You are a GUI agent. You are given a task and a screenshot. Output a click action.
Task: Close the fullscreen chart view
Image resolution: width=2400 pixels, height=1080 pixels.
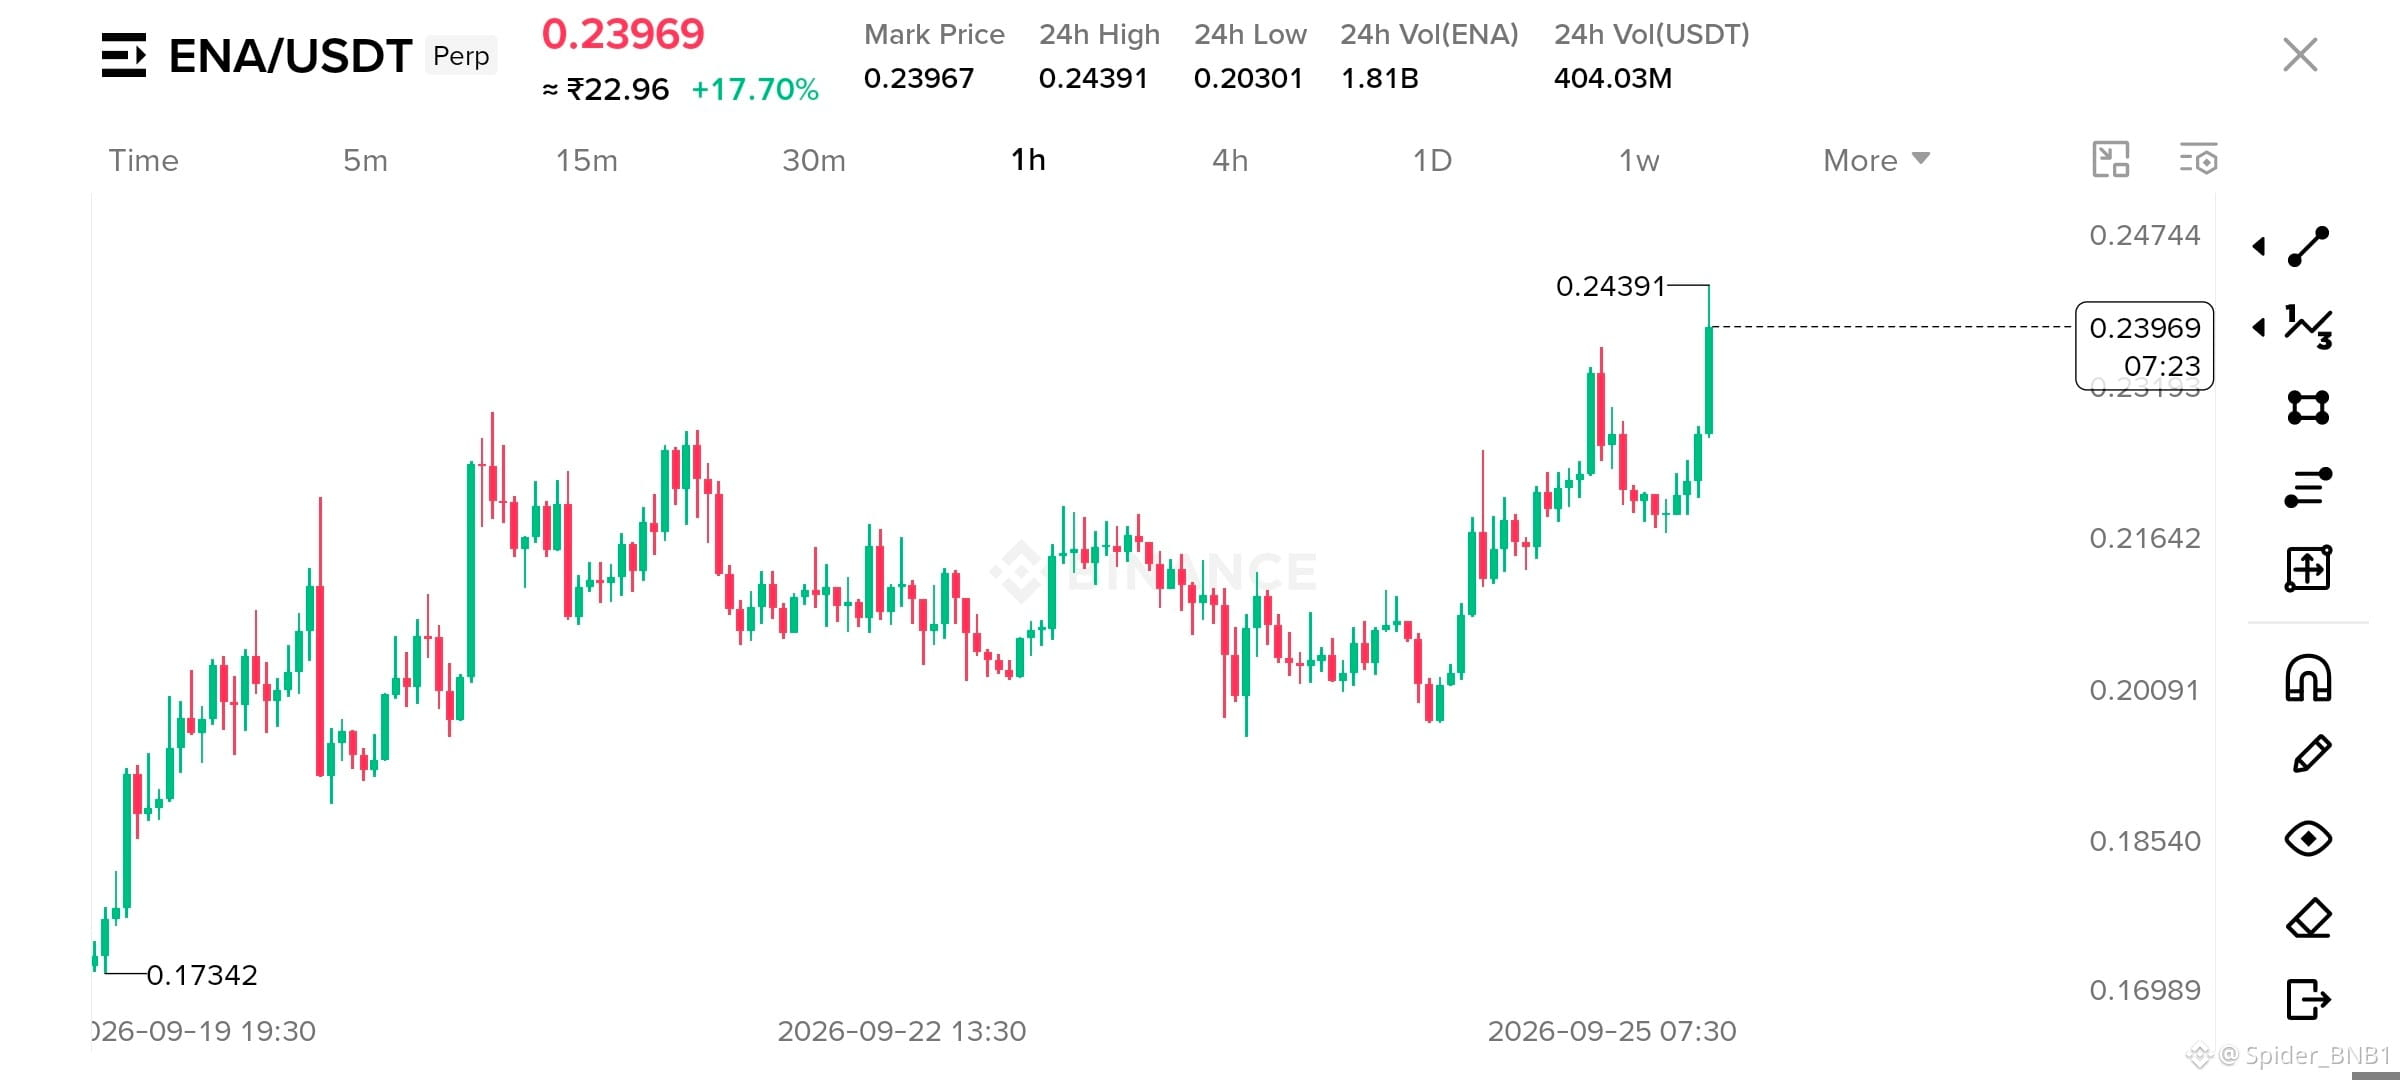[x=2300, y=55]
